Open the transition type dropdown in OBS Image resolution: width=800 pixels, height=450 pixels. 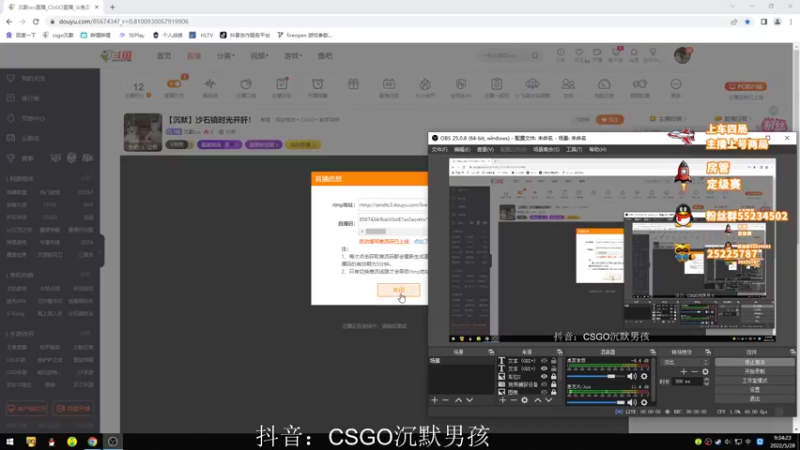coord(686,362)
